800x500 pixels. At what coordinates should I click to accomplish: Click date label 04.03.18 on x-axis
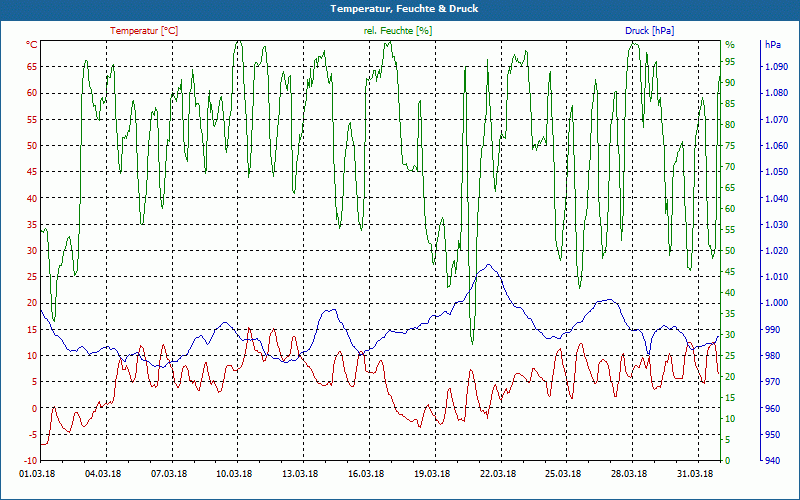103,473
